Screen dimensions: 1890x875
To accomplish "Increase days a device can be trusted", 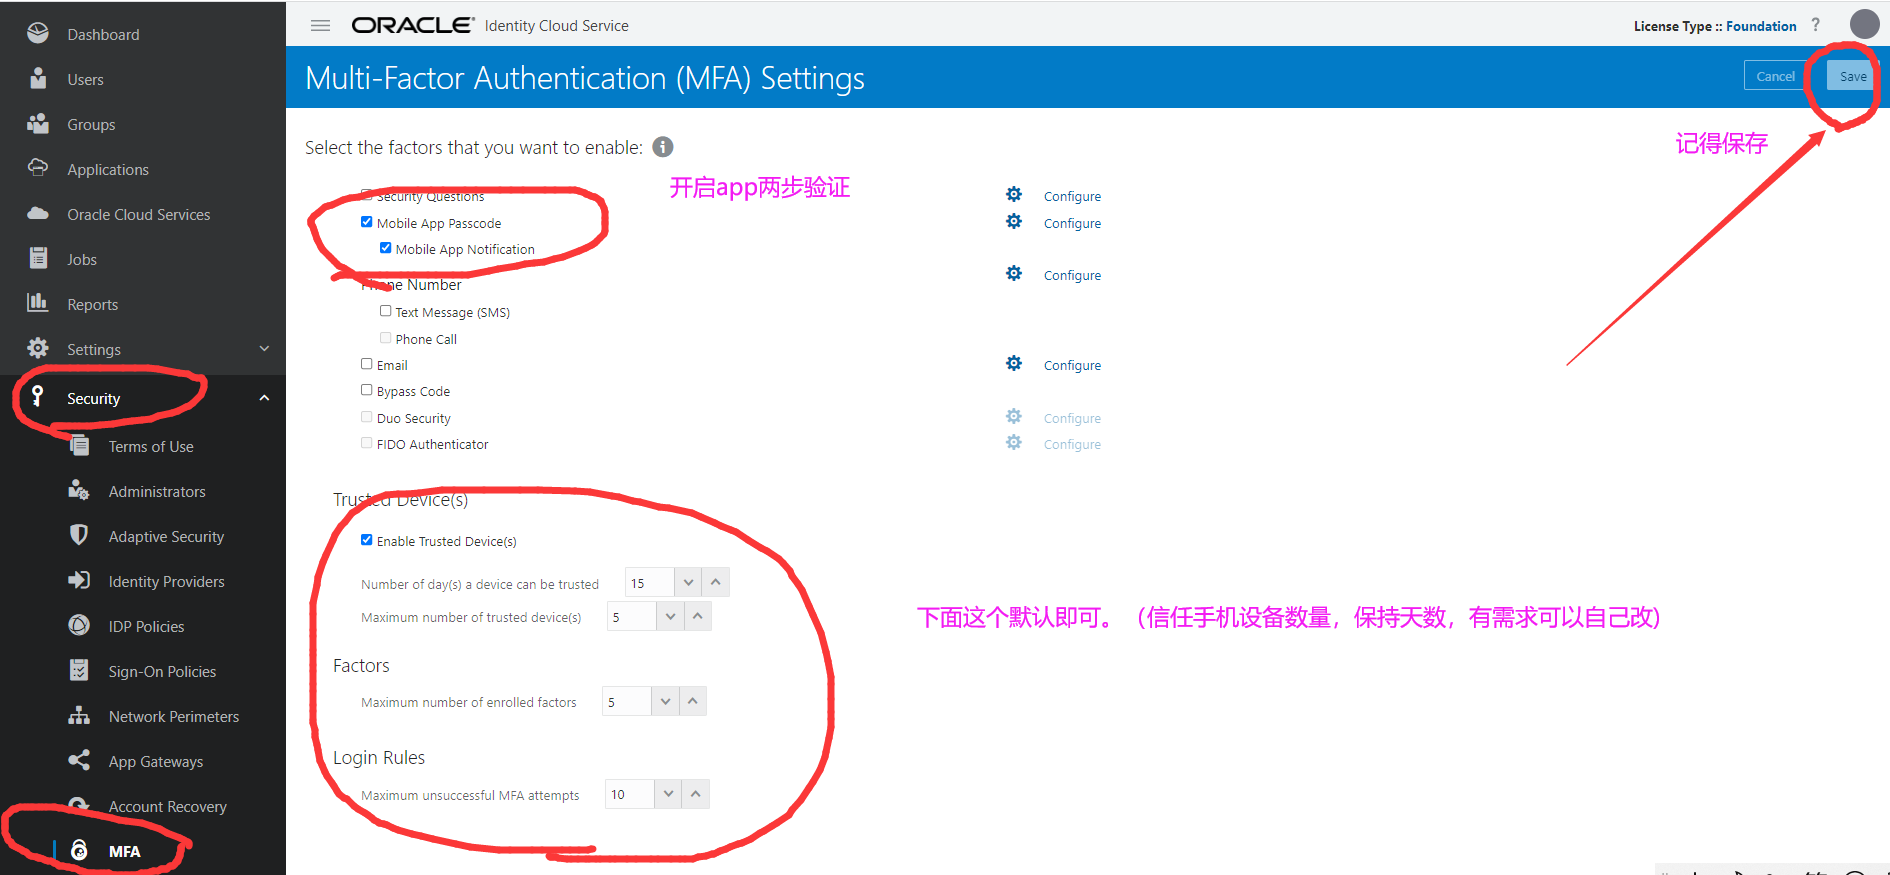I will [716, 582].
